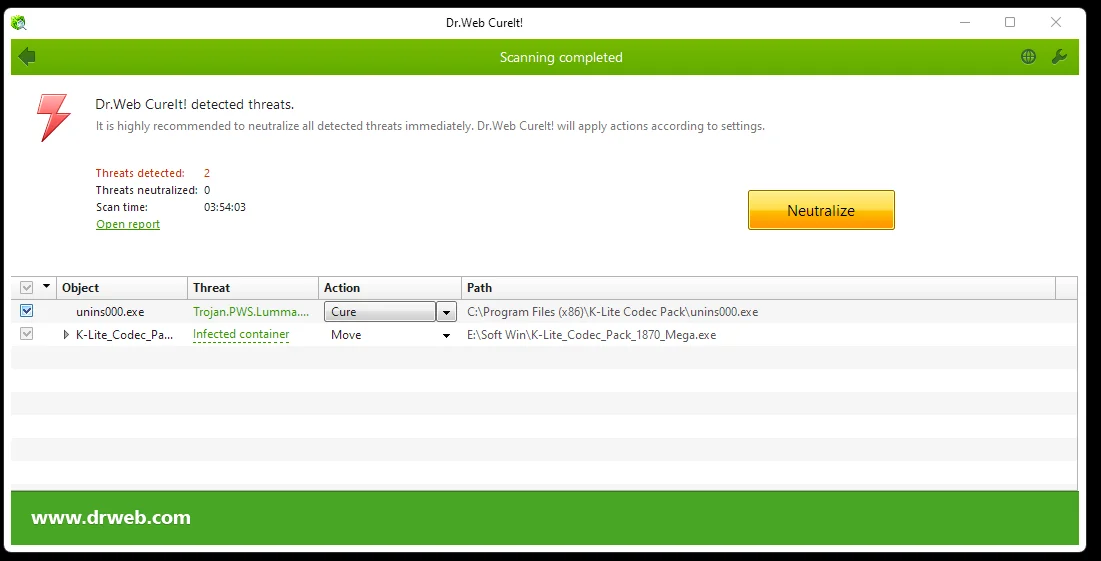1101x561 pixels.
Task: Uncheck the unins000.exe threat checkbox
Action: 27,311
